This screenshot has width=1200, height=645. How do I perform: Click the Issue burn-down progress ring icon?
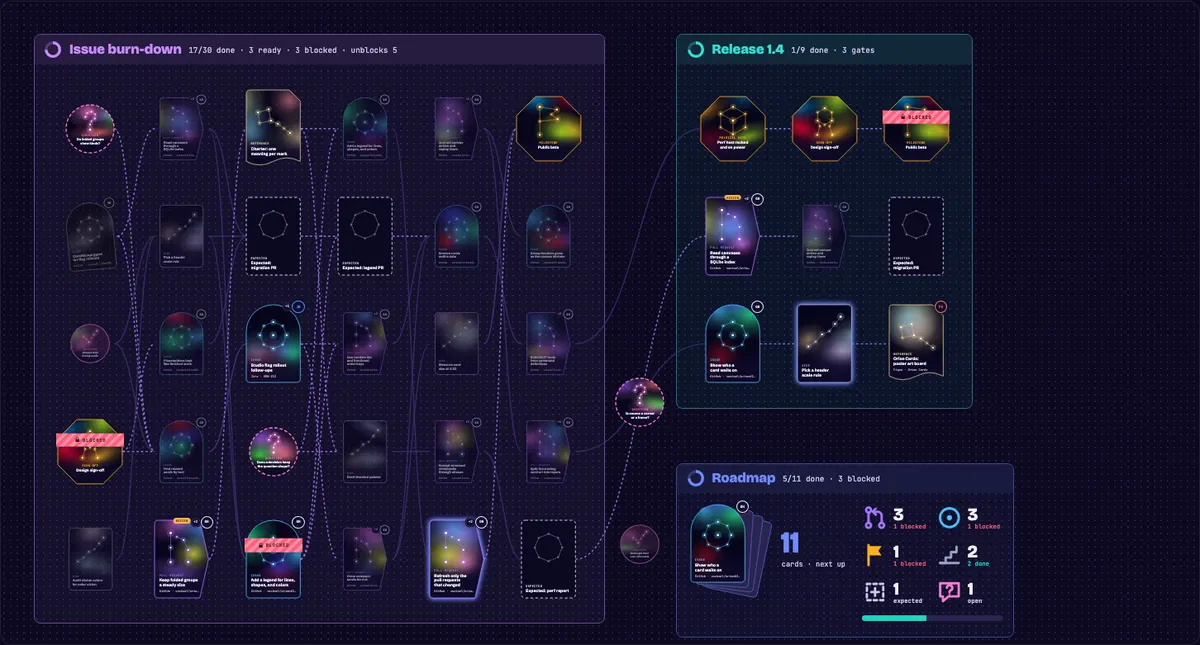pyautogui.click(x=53, y=49)
